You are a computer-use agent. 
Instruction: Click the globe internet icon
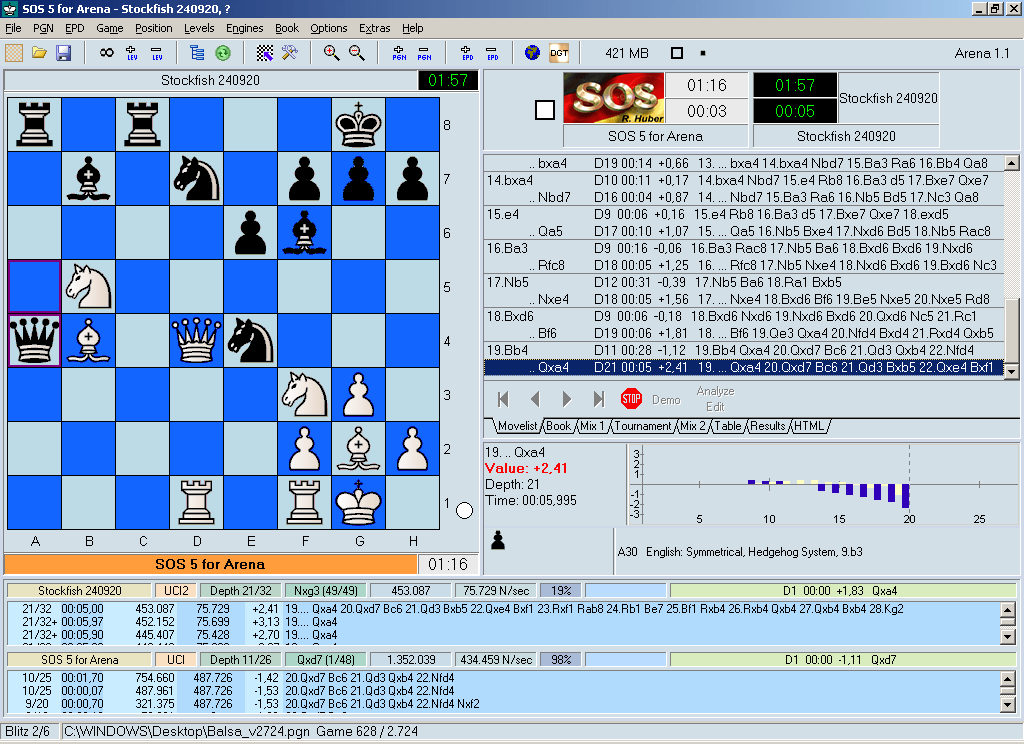tap(532, 53)
